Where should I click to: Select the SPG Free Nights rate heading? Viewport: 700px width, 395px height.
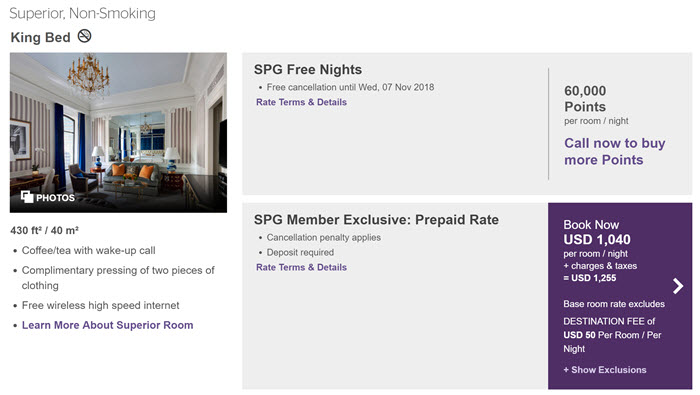click(x=308, y=70)
